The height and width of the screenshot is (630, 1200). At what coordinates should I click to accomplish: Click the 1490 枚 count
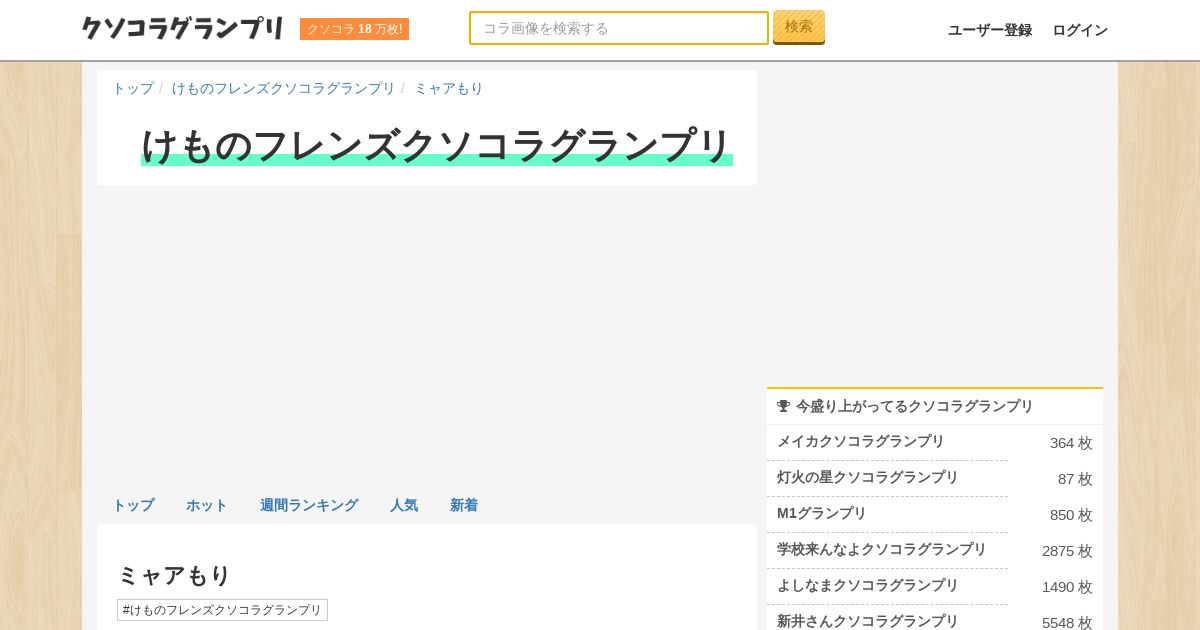tap(1067, 587)
